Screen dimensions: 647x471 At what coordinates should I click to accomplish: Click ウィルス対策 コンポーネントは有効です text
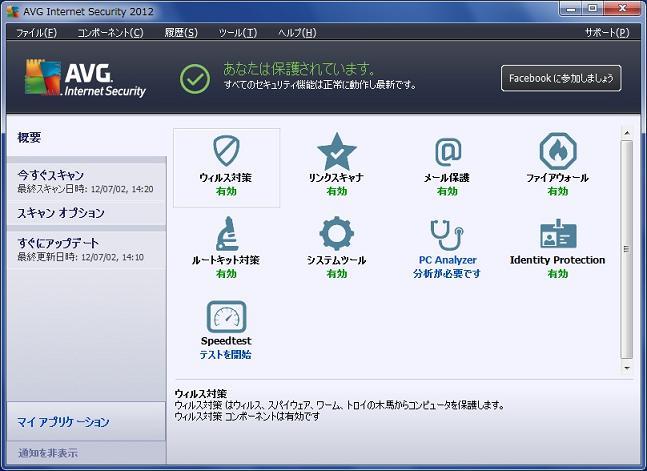click(247, 416)
